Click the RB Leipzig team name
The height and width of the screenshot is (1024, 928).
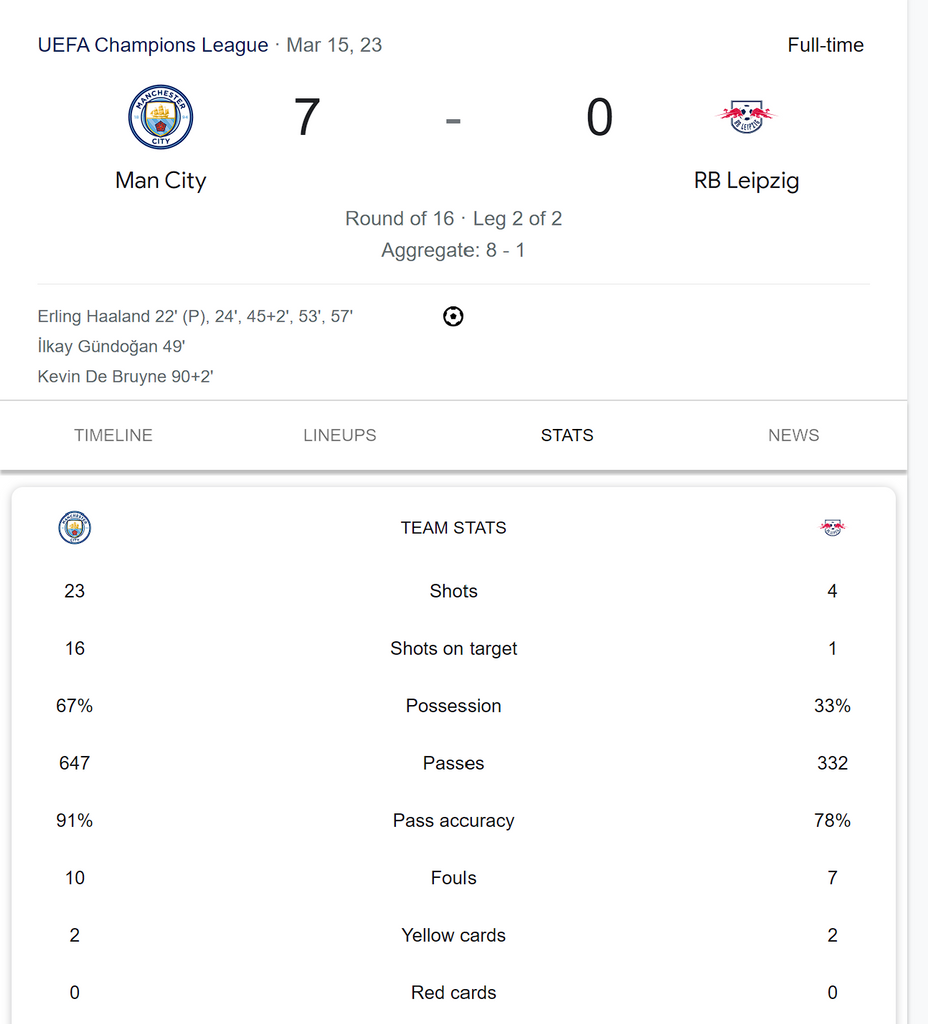pyautogui.click(x=746, y=181)
